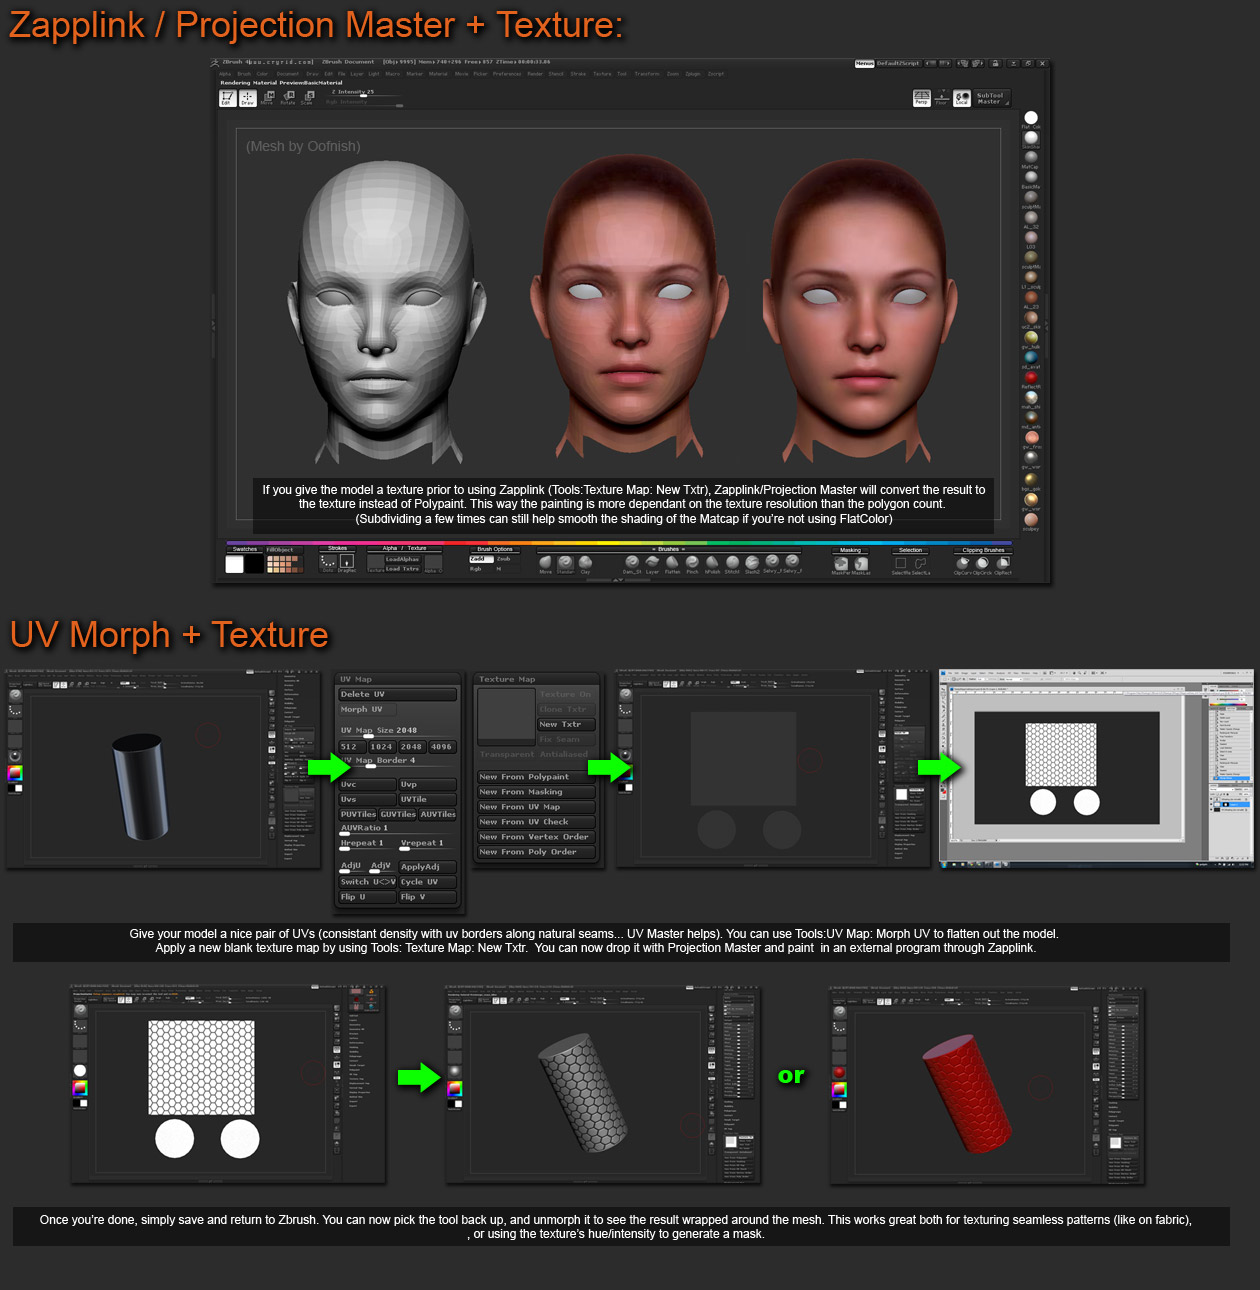
Task: Set UV map size to 1024
Action: (382, 747)
